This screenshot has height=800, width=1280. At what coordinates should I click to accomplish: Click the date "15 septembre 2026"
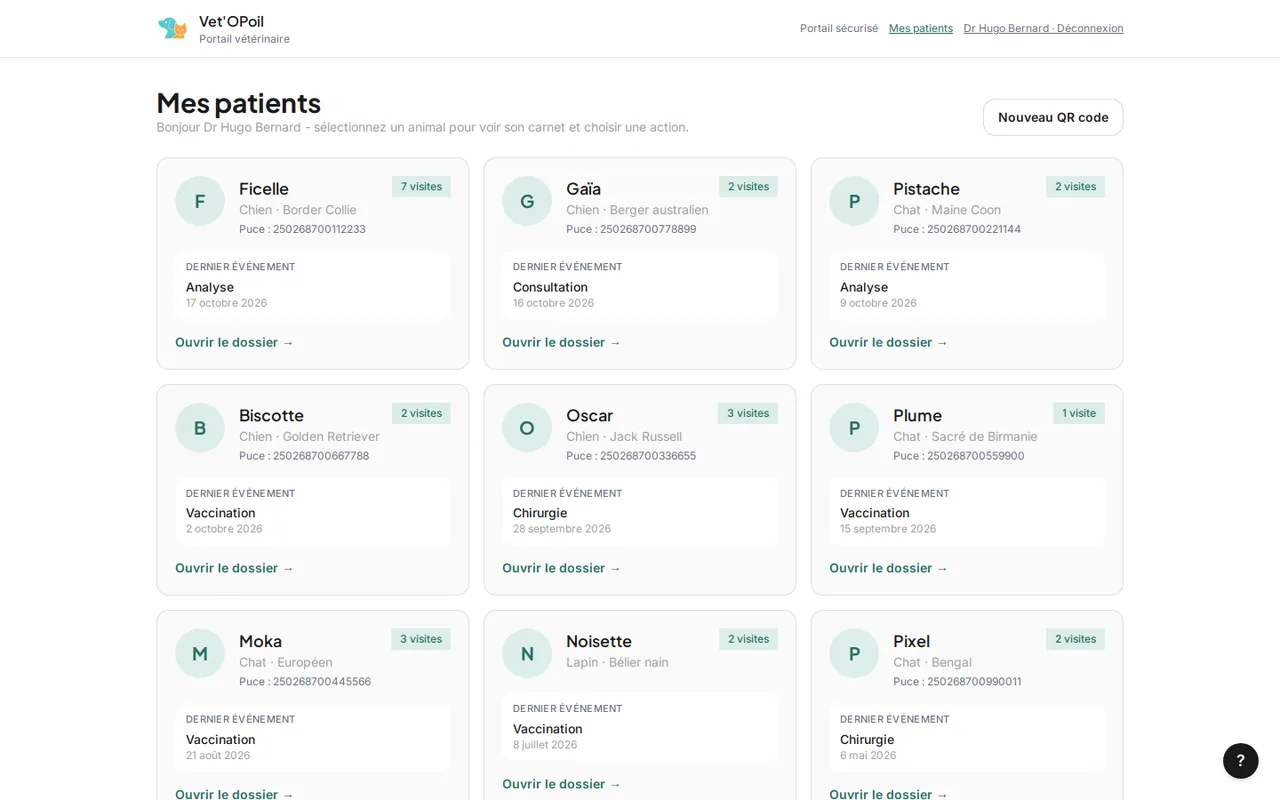tap(888, 529)
